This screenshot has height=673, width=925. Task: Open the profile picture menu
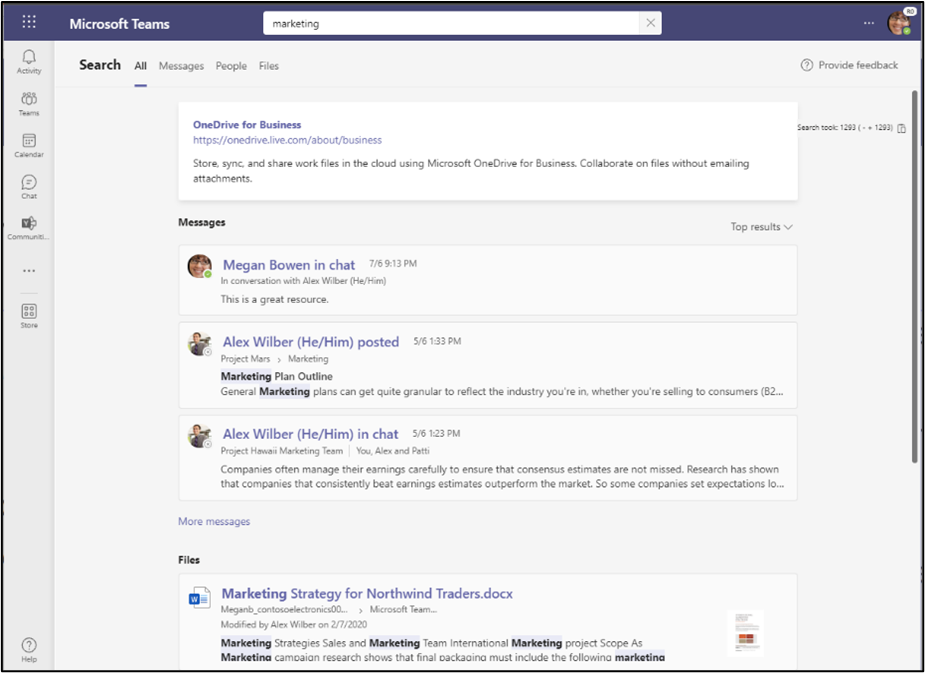coord(899,23)
